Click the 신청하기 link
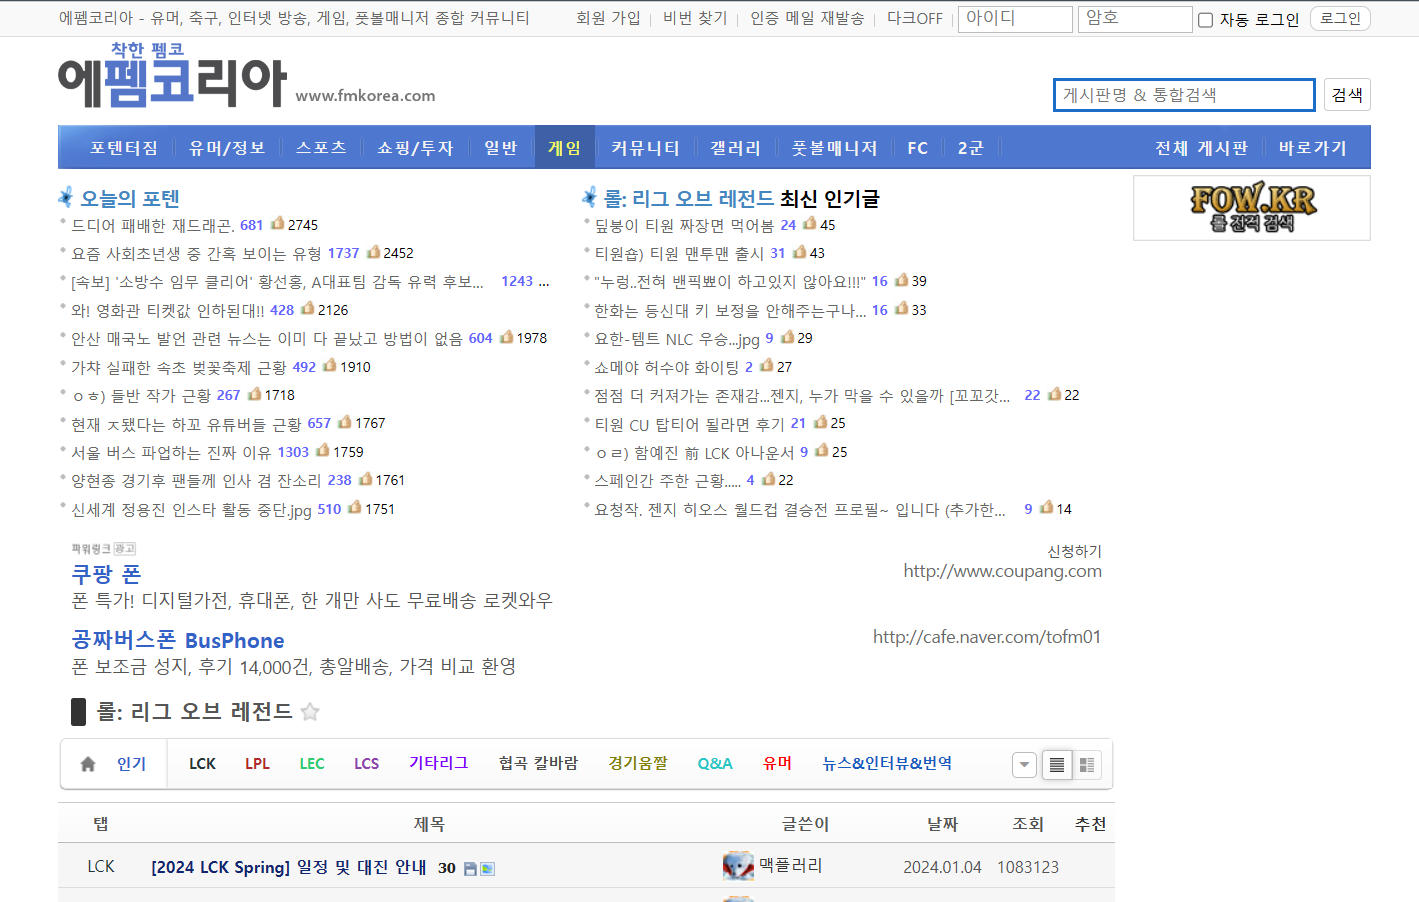1419x902 pixels. click(x=1074, y=551)
